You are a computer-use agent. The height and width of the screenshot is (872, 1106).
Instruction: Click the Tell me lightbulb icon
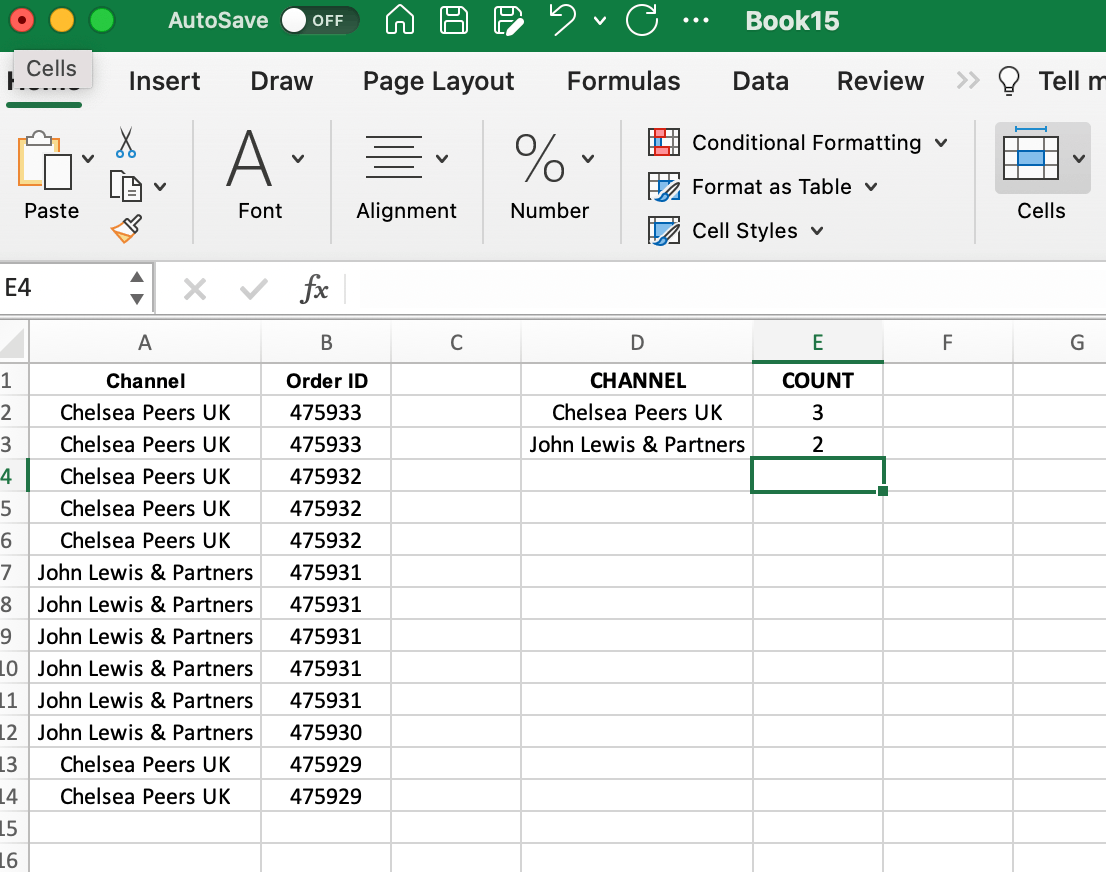tap(1009, 80)
